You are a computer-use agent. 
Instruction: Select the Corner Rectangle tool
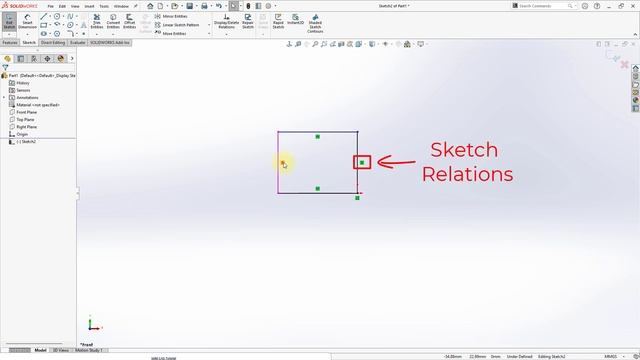click(x=44, y=25)
